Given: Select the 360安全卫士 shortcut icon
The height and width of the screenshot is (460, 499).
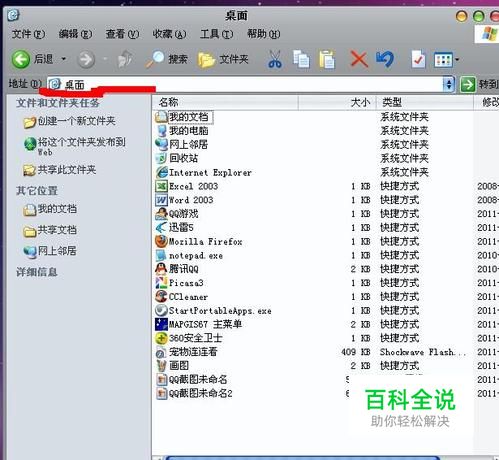Looking at the screenshot, I should point(161,338).
